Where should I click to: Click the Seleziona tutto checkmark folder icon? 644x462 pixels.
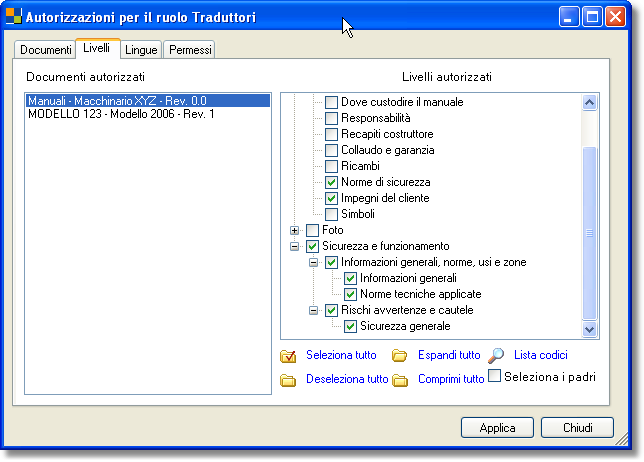coord(288,356)
